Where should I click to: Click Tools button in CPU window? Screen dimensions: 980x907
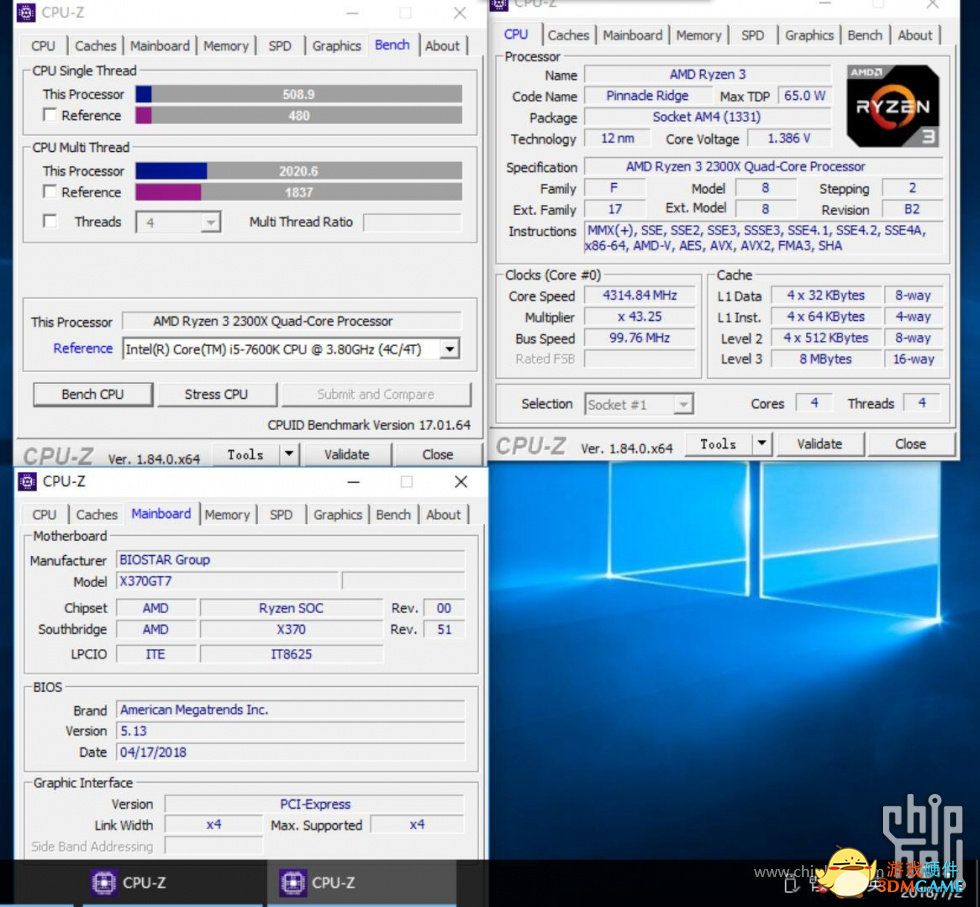click(718, 444)
